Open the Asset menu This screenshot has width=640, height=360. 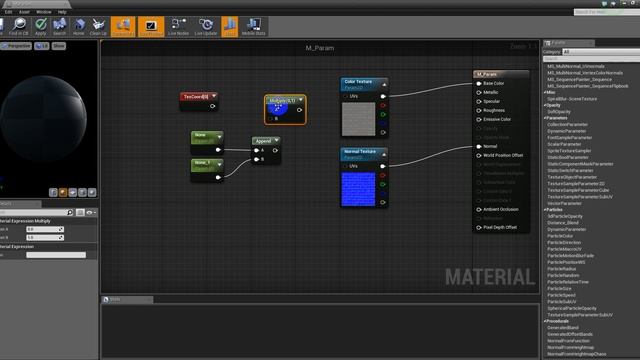coord(24,12)
